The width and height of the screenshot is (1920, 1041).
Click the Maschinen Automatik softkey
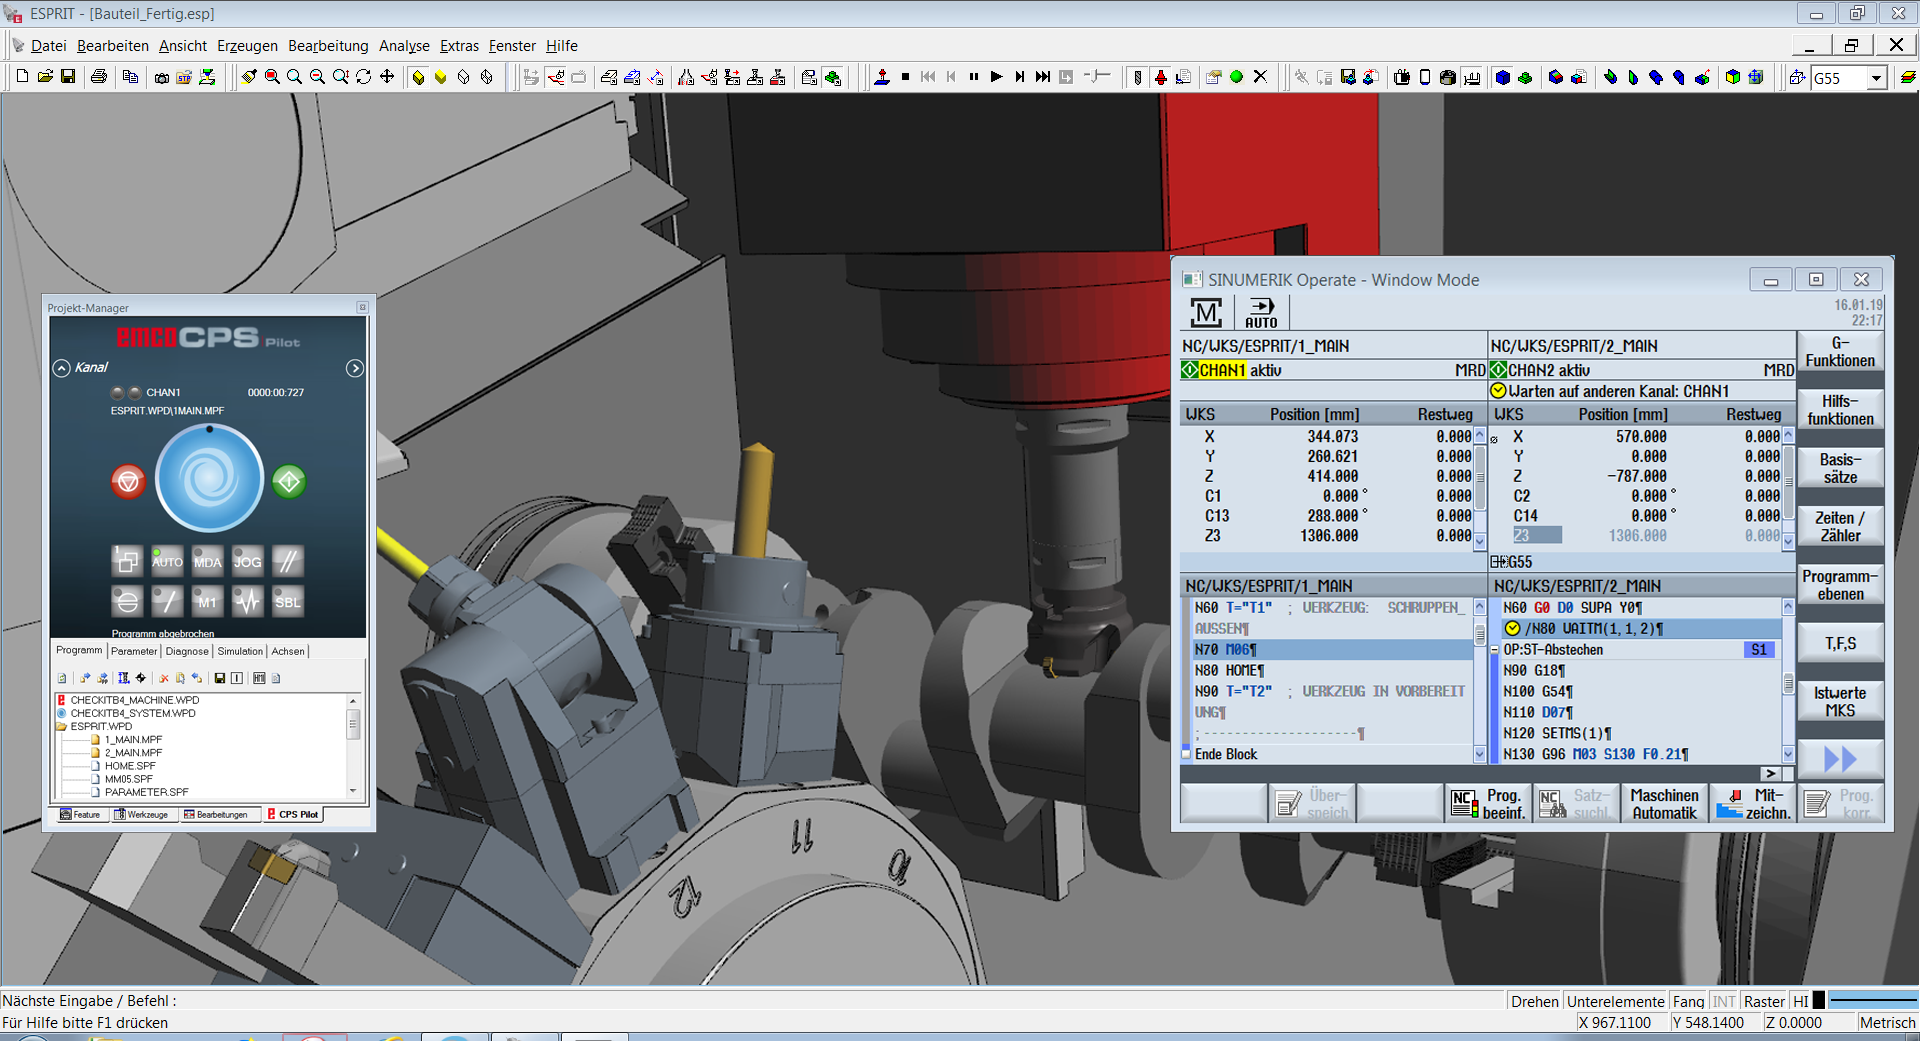(x=1664, y=803)
